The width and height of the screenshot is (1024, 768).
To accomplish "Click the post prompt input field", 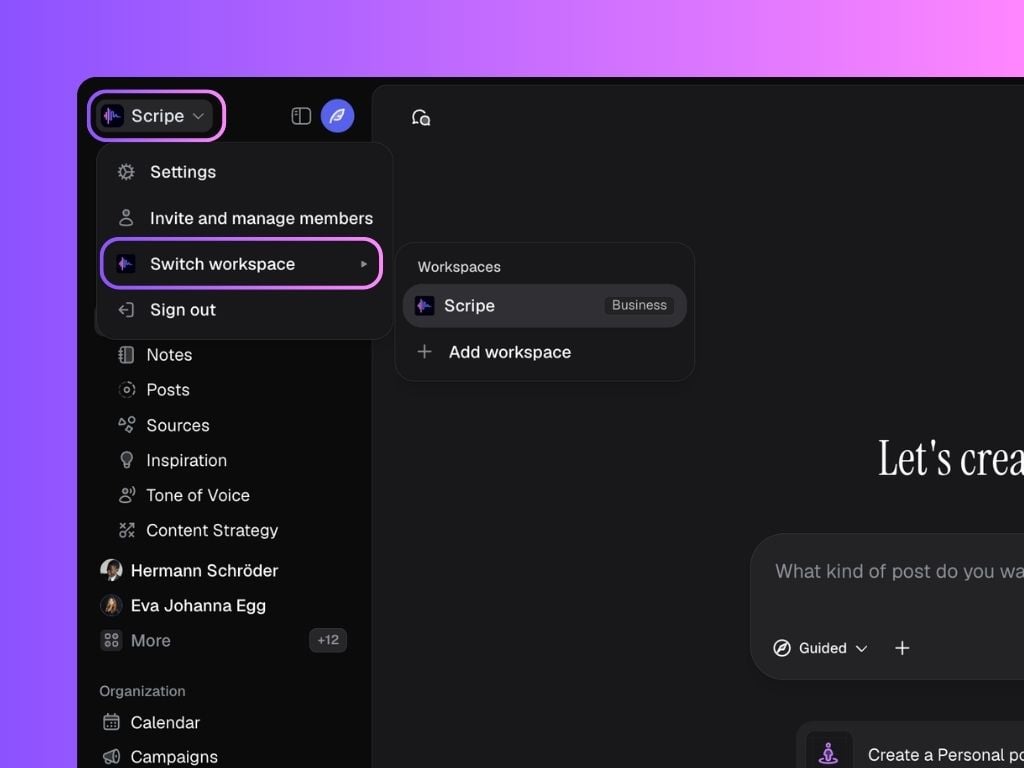I will click(899, 572).
